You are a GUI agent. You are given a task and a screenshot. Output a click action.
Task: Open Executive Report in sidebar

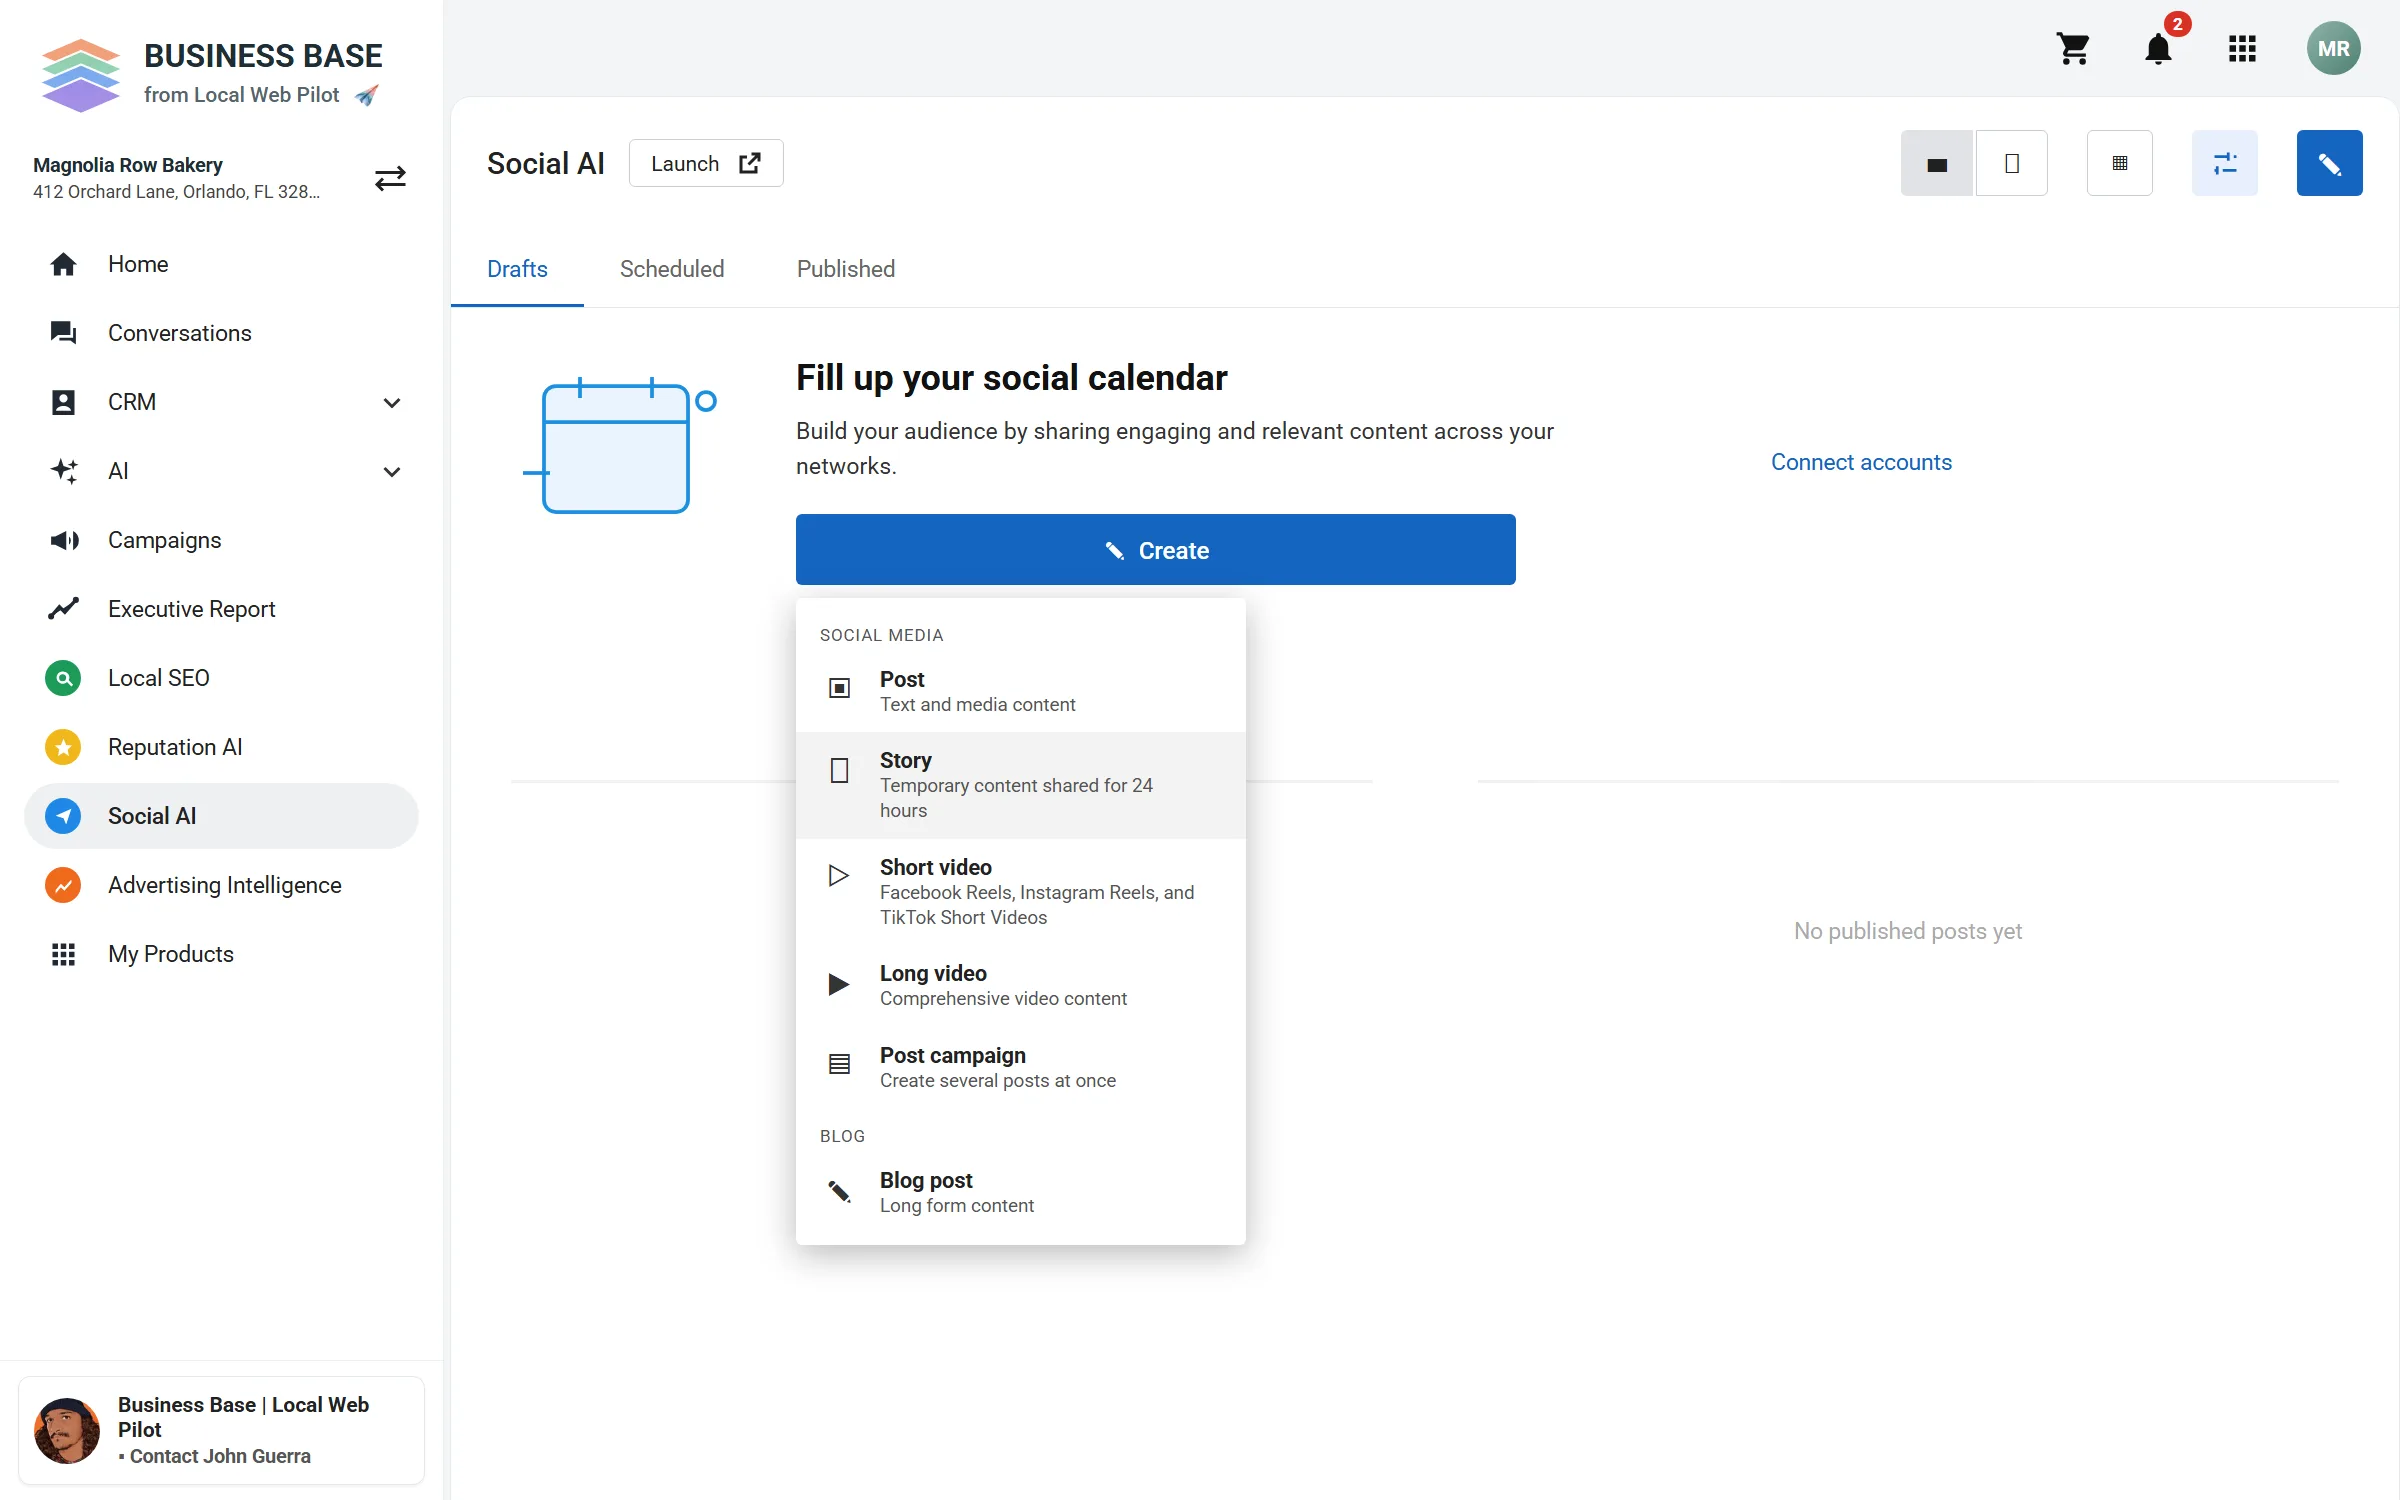point(221,609)
